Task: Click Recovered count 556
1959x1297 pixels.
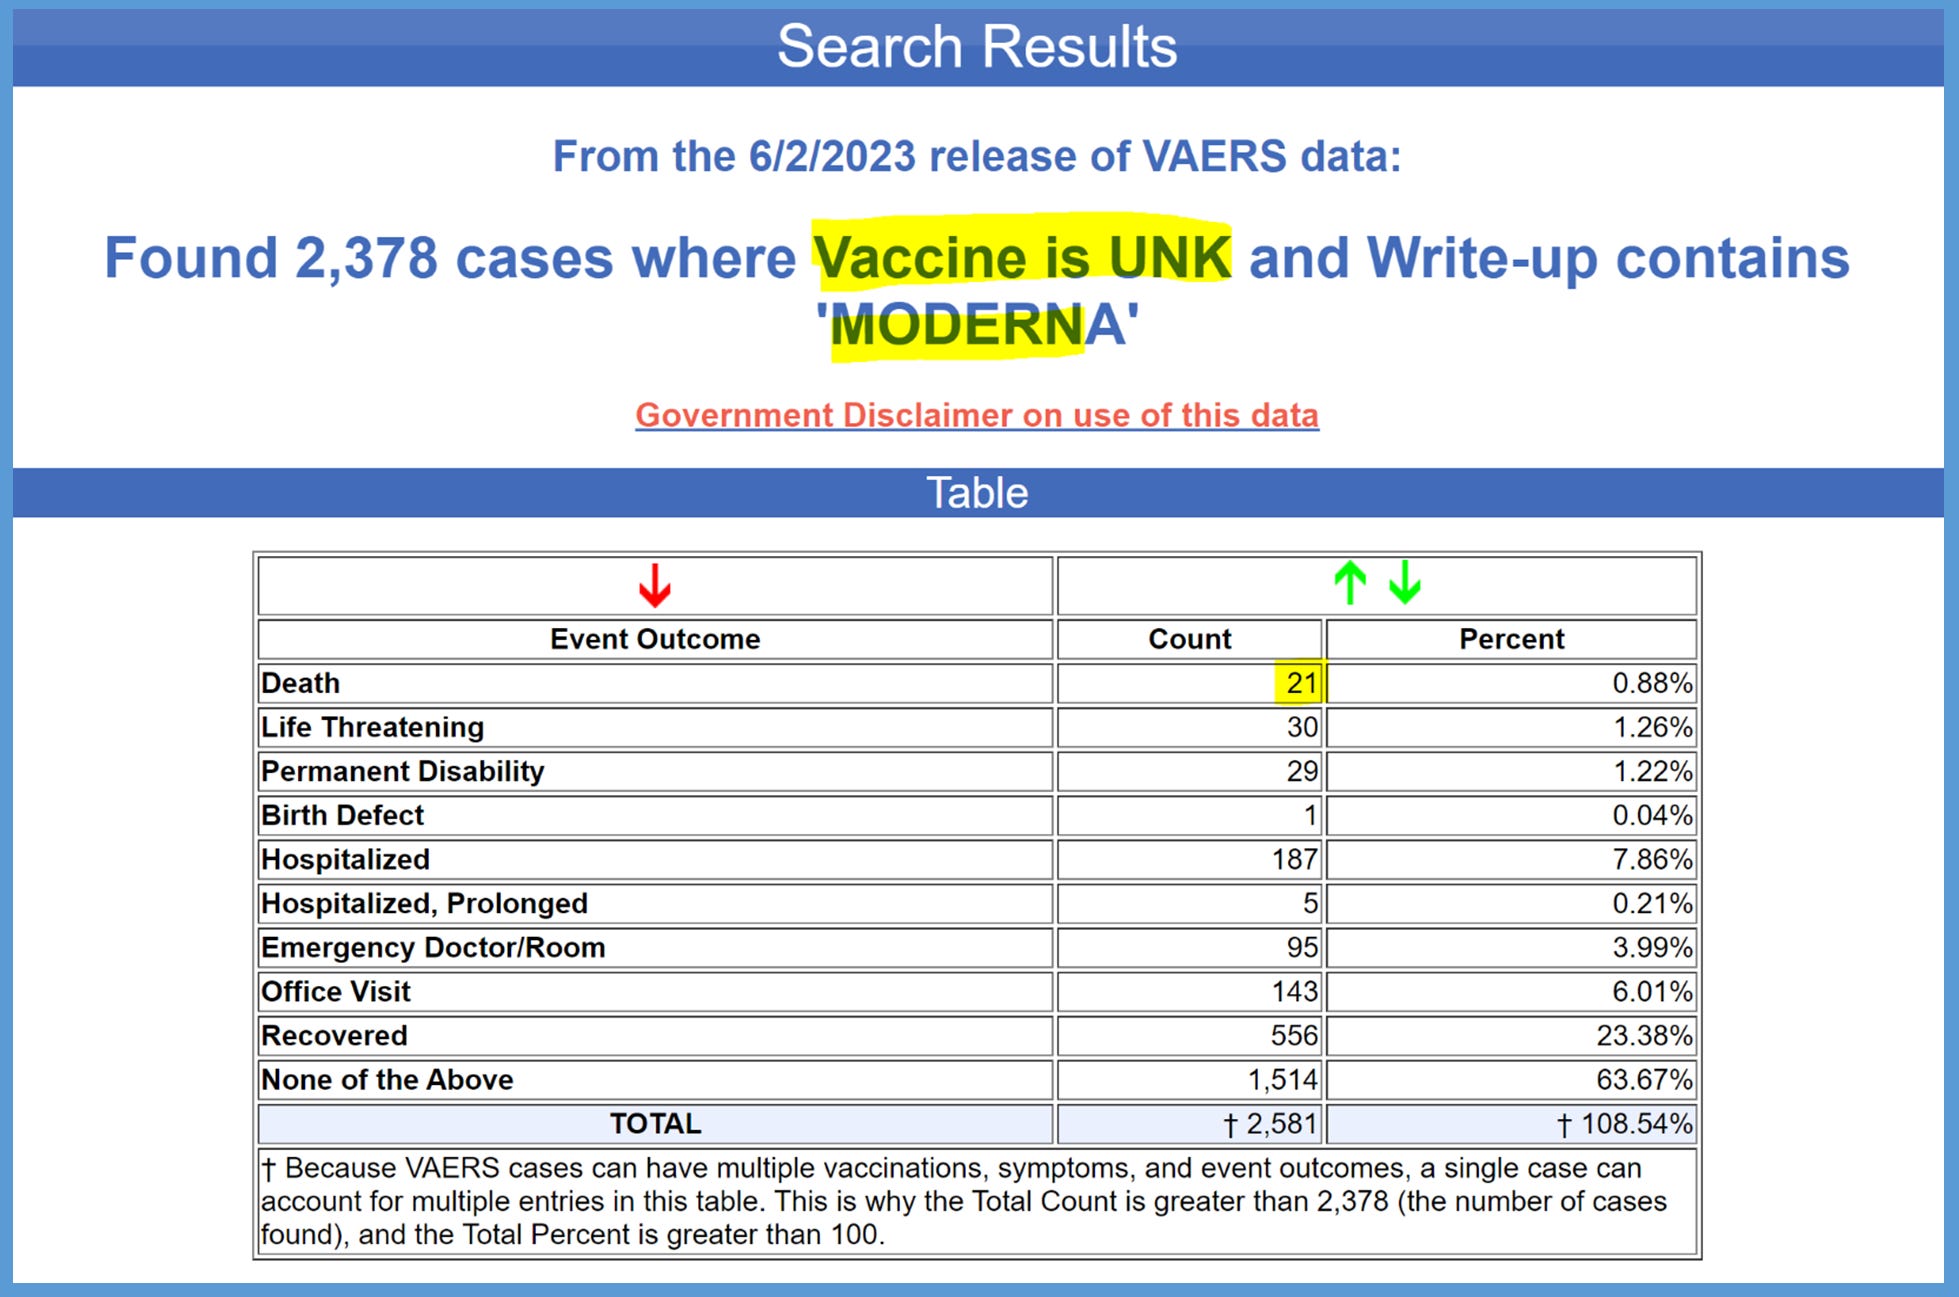Action: click(x=1190, y=1035)
